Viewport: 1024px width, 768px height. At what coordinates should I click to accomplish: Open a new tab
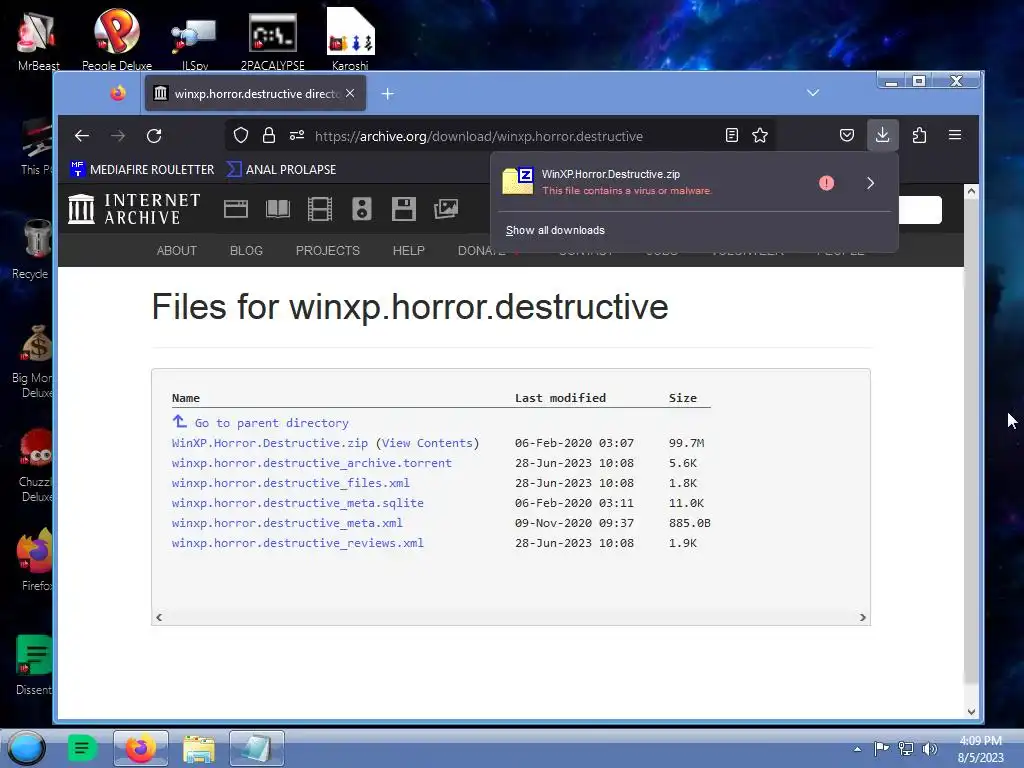click(387, 94)
